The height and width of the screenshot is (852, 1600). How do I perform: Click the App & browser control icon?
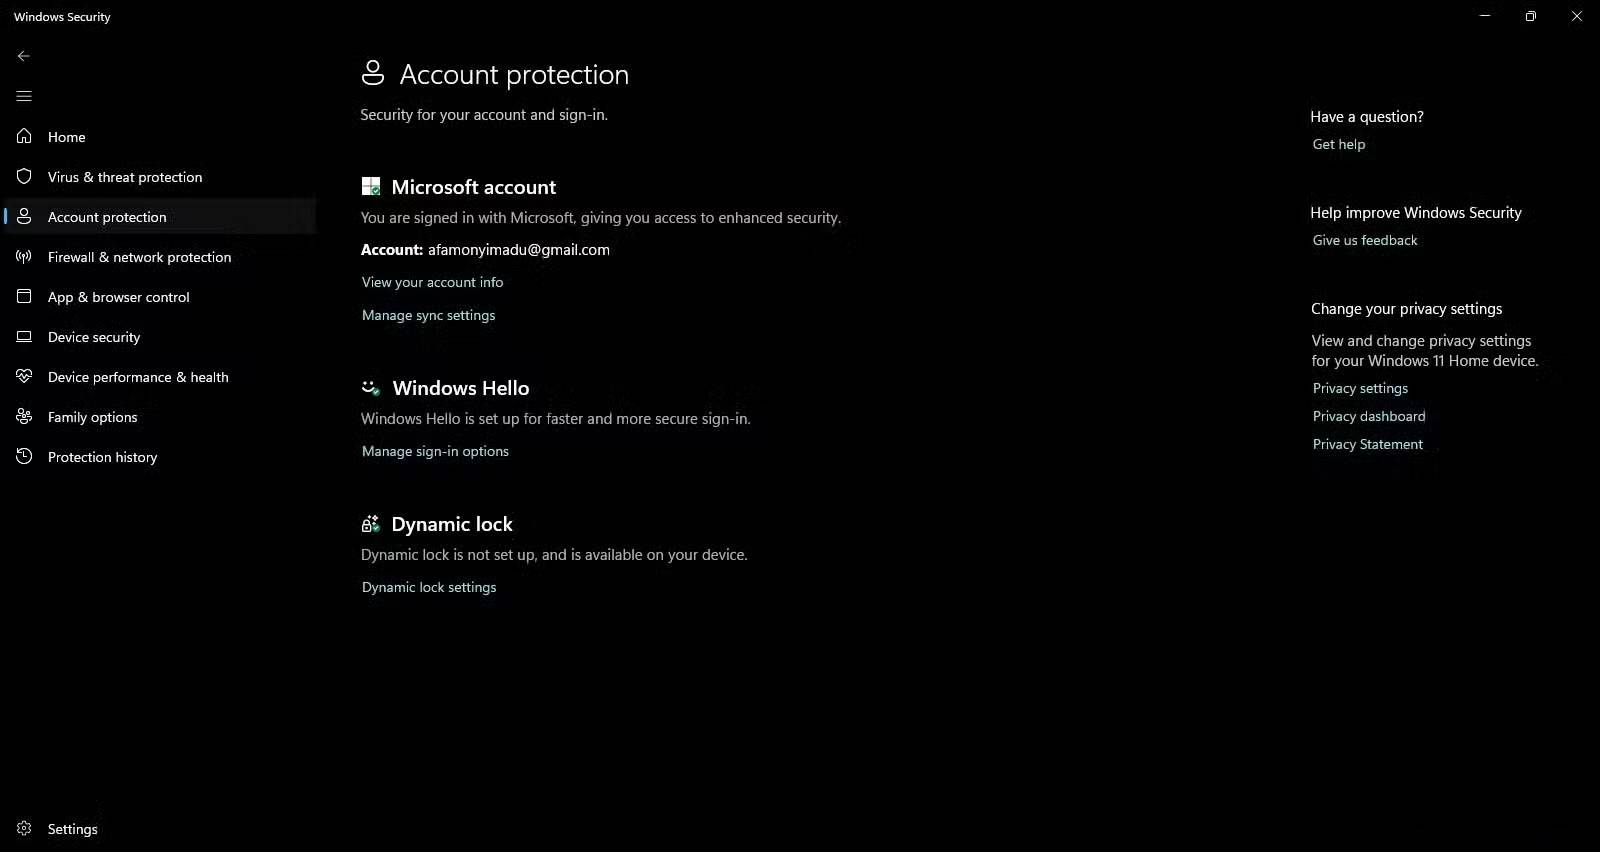click(x=24, y=296)
